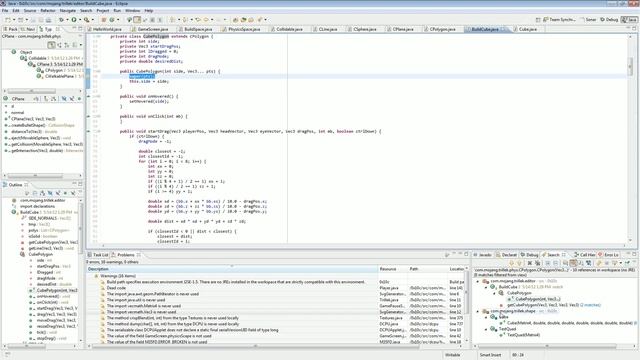Switch to the Debug perspective
Viewport: 640px width, 360px height.
(x=609, y=20)
